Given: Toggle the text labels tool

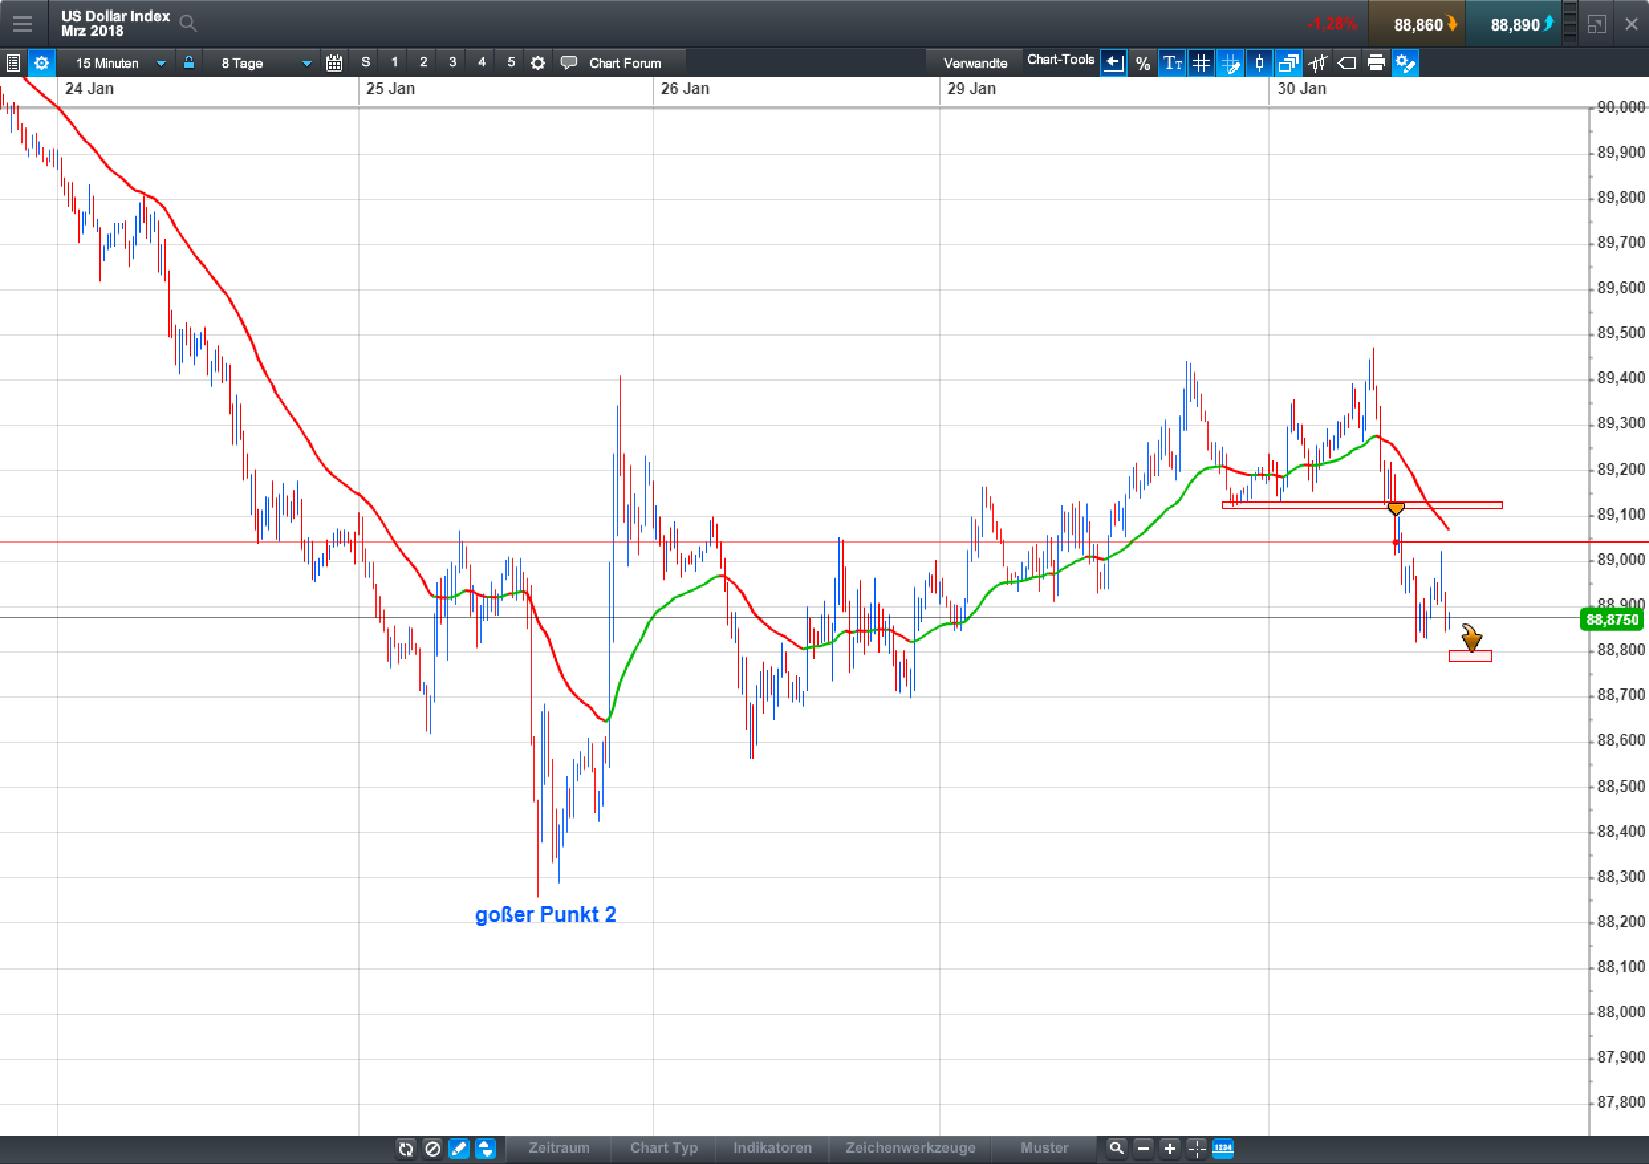Looking at the screenshot, I should (x=1172, y=63).
